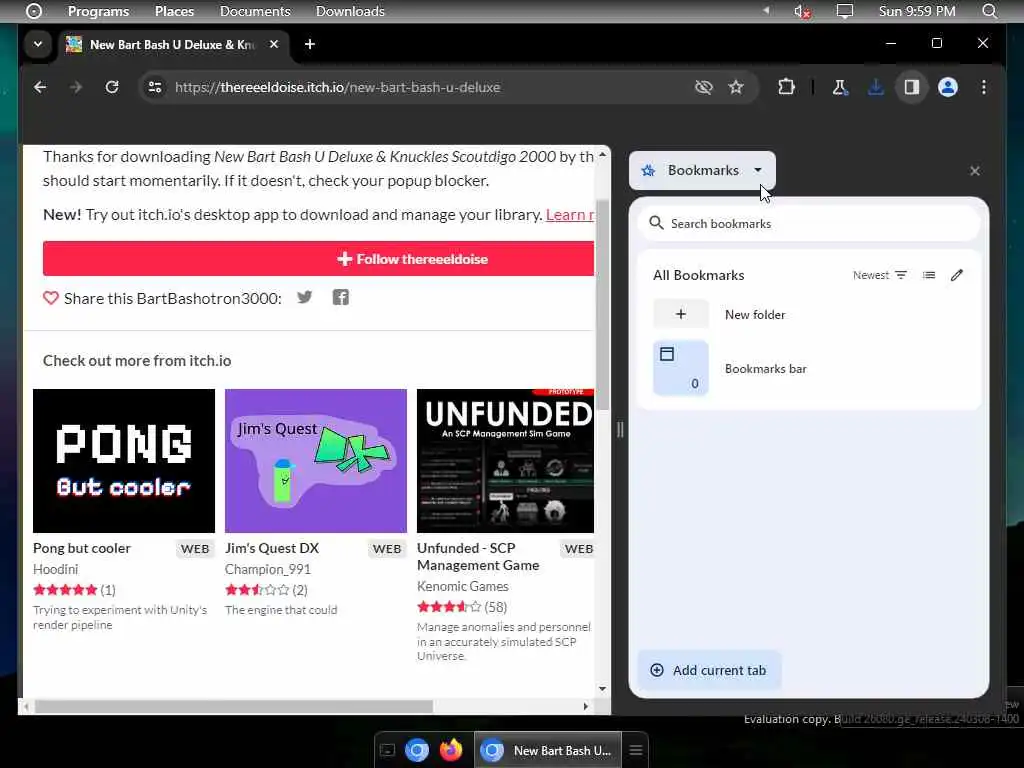Open site information icon in address bar

tap(155, 87)
